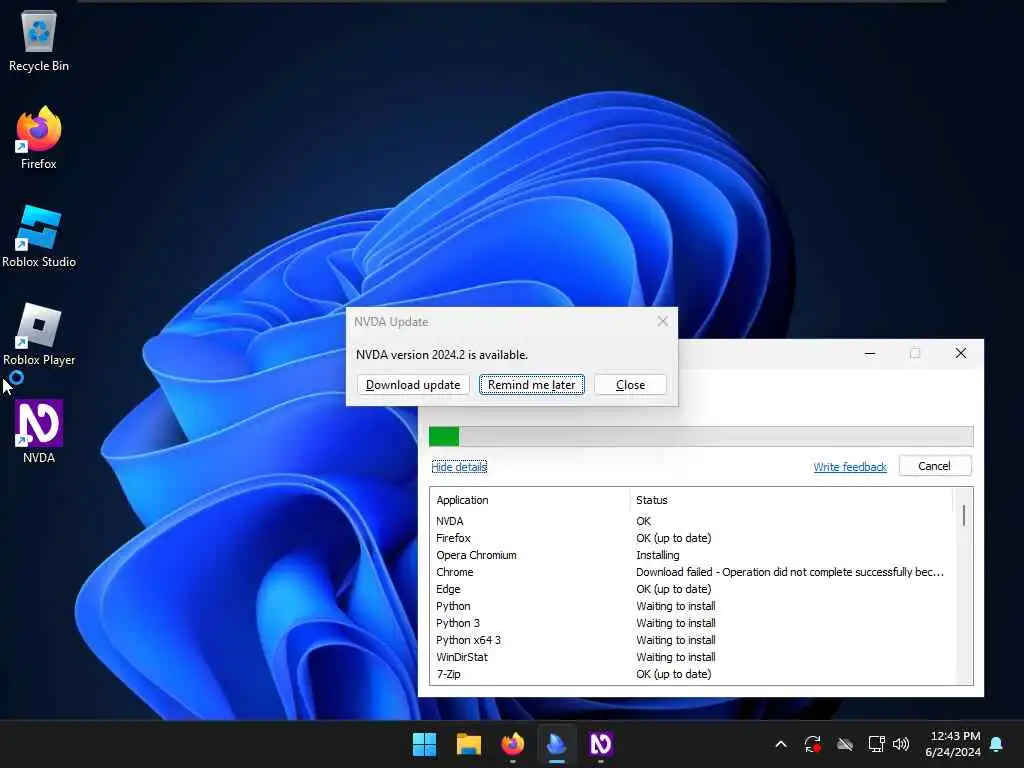Select the Python row in the list
This screenshot has width=1024, height=768.
tap(692, 606)
